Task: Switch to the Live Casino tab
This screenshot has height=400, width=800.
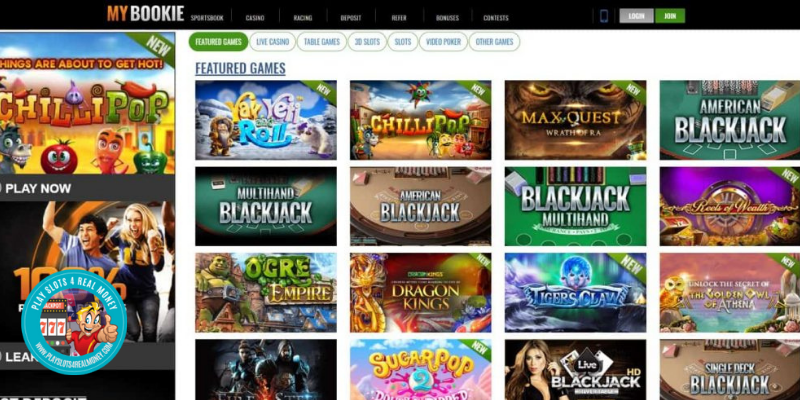Action: pyautogui.click(x=272, y=42)
